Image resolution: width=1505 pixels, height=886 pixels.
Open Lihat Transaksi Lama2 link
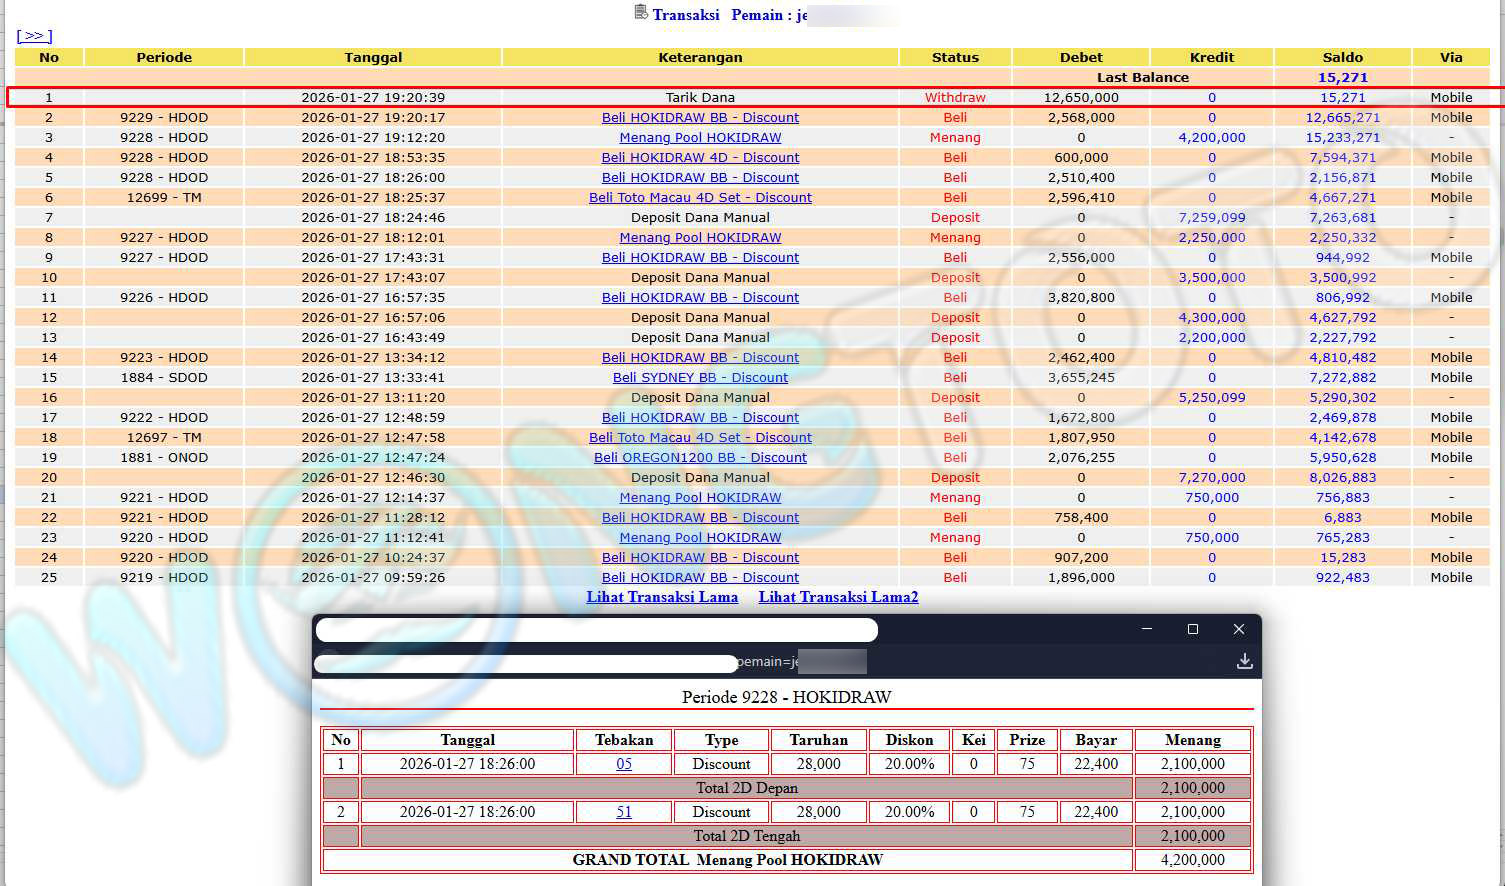pos(838,597)
